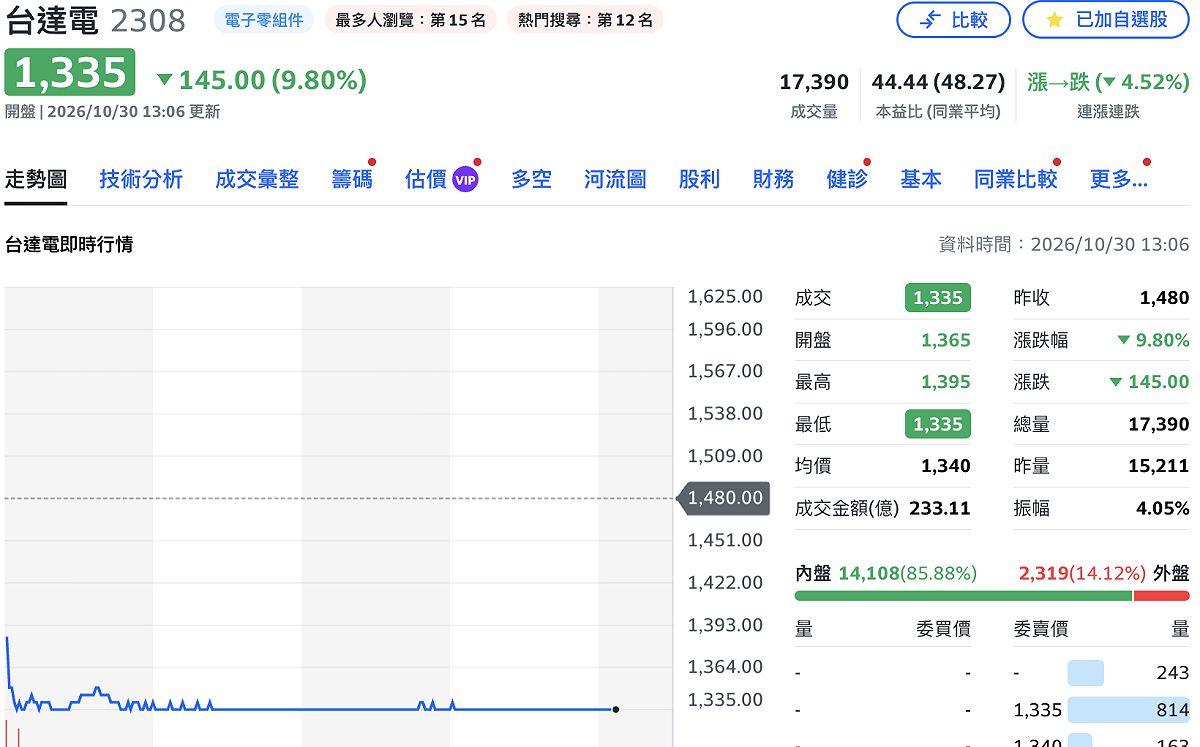Click the 比較 compare button
The image size is (1200, 747).
pyautogui.click(x=953, y=20)
